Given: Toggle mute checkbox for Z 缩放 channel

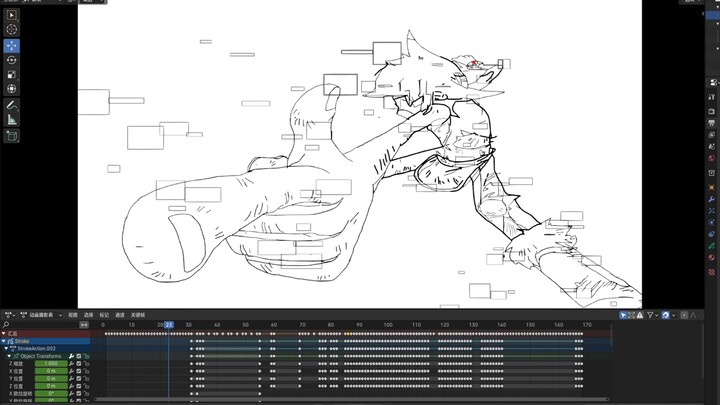Looking at the screenshot, I should click(79, 364).
